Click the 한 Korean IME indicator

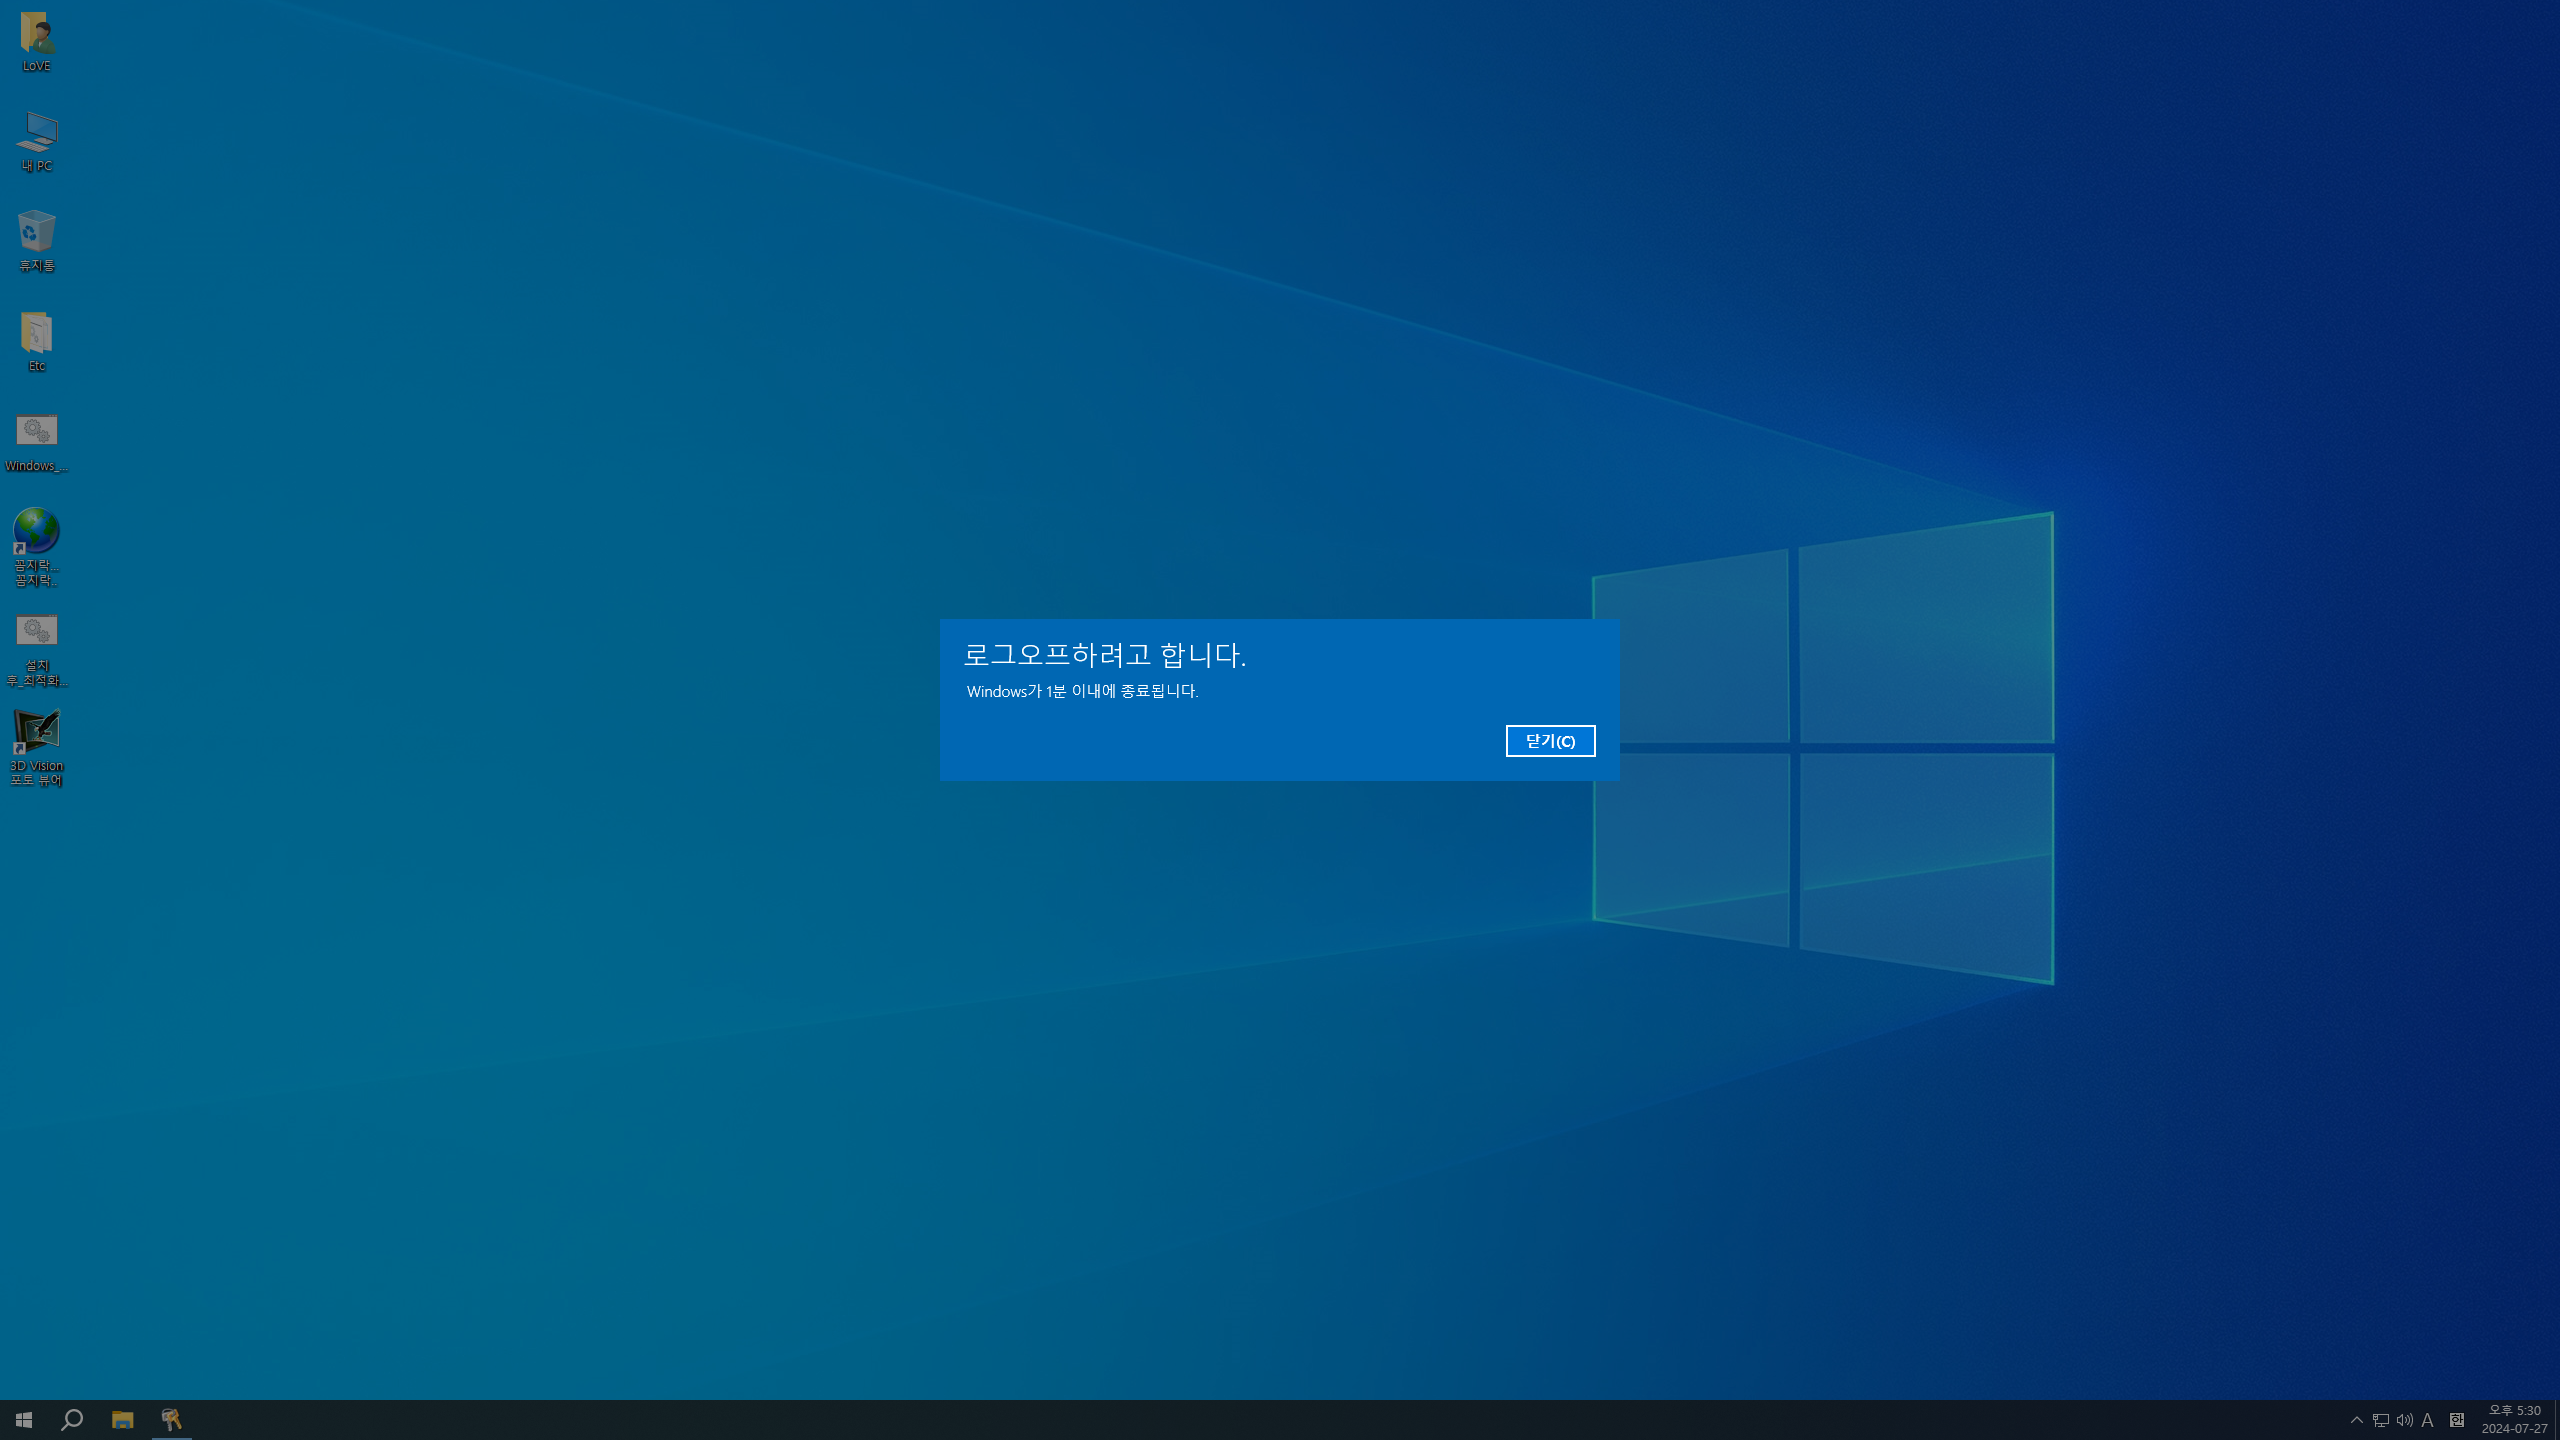click(2456, 1420)
